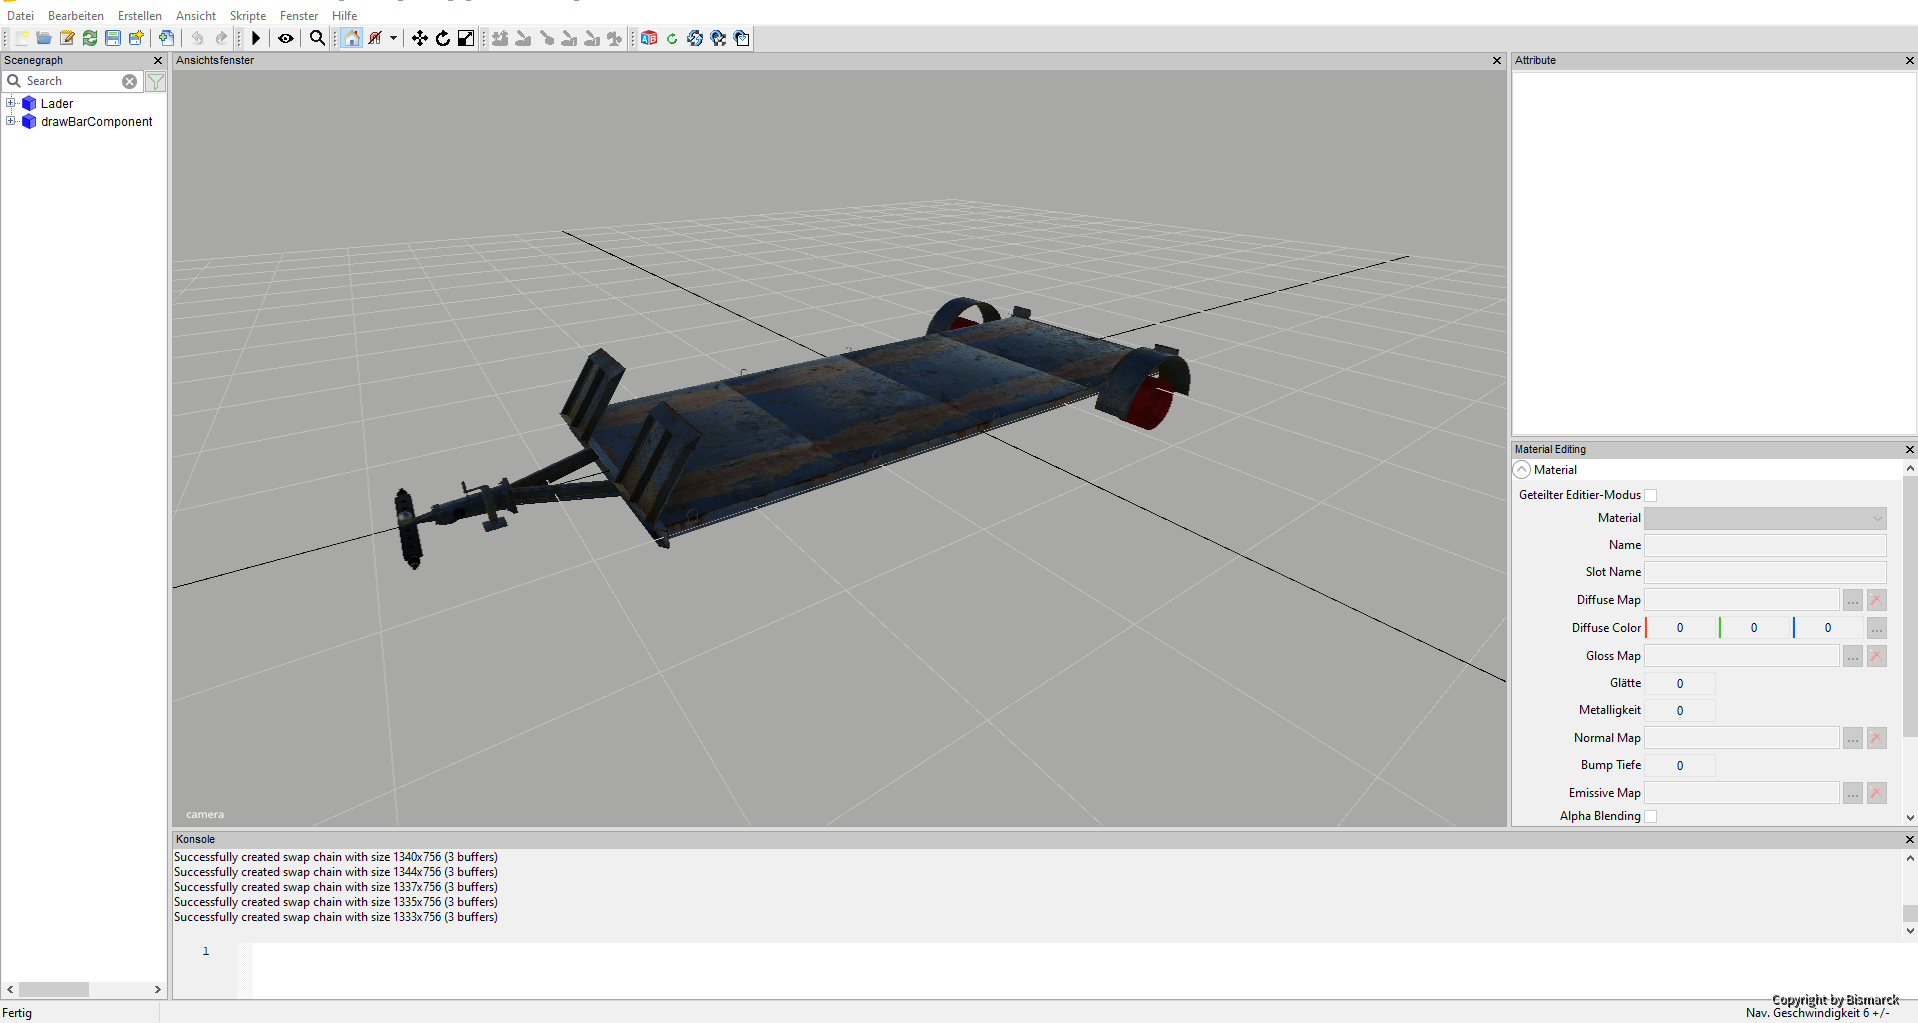This screenshot has width=1918, height=1023.
Task: Open the Bearbeiten menu
Action: click(x=76, y=16)
